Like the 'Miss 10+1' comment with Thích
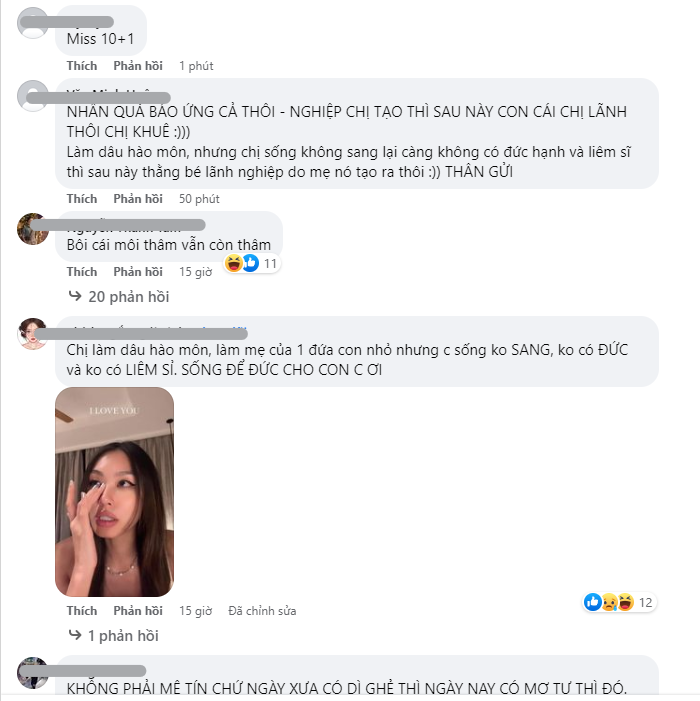 click(82, 66)
